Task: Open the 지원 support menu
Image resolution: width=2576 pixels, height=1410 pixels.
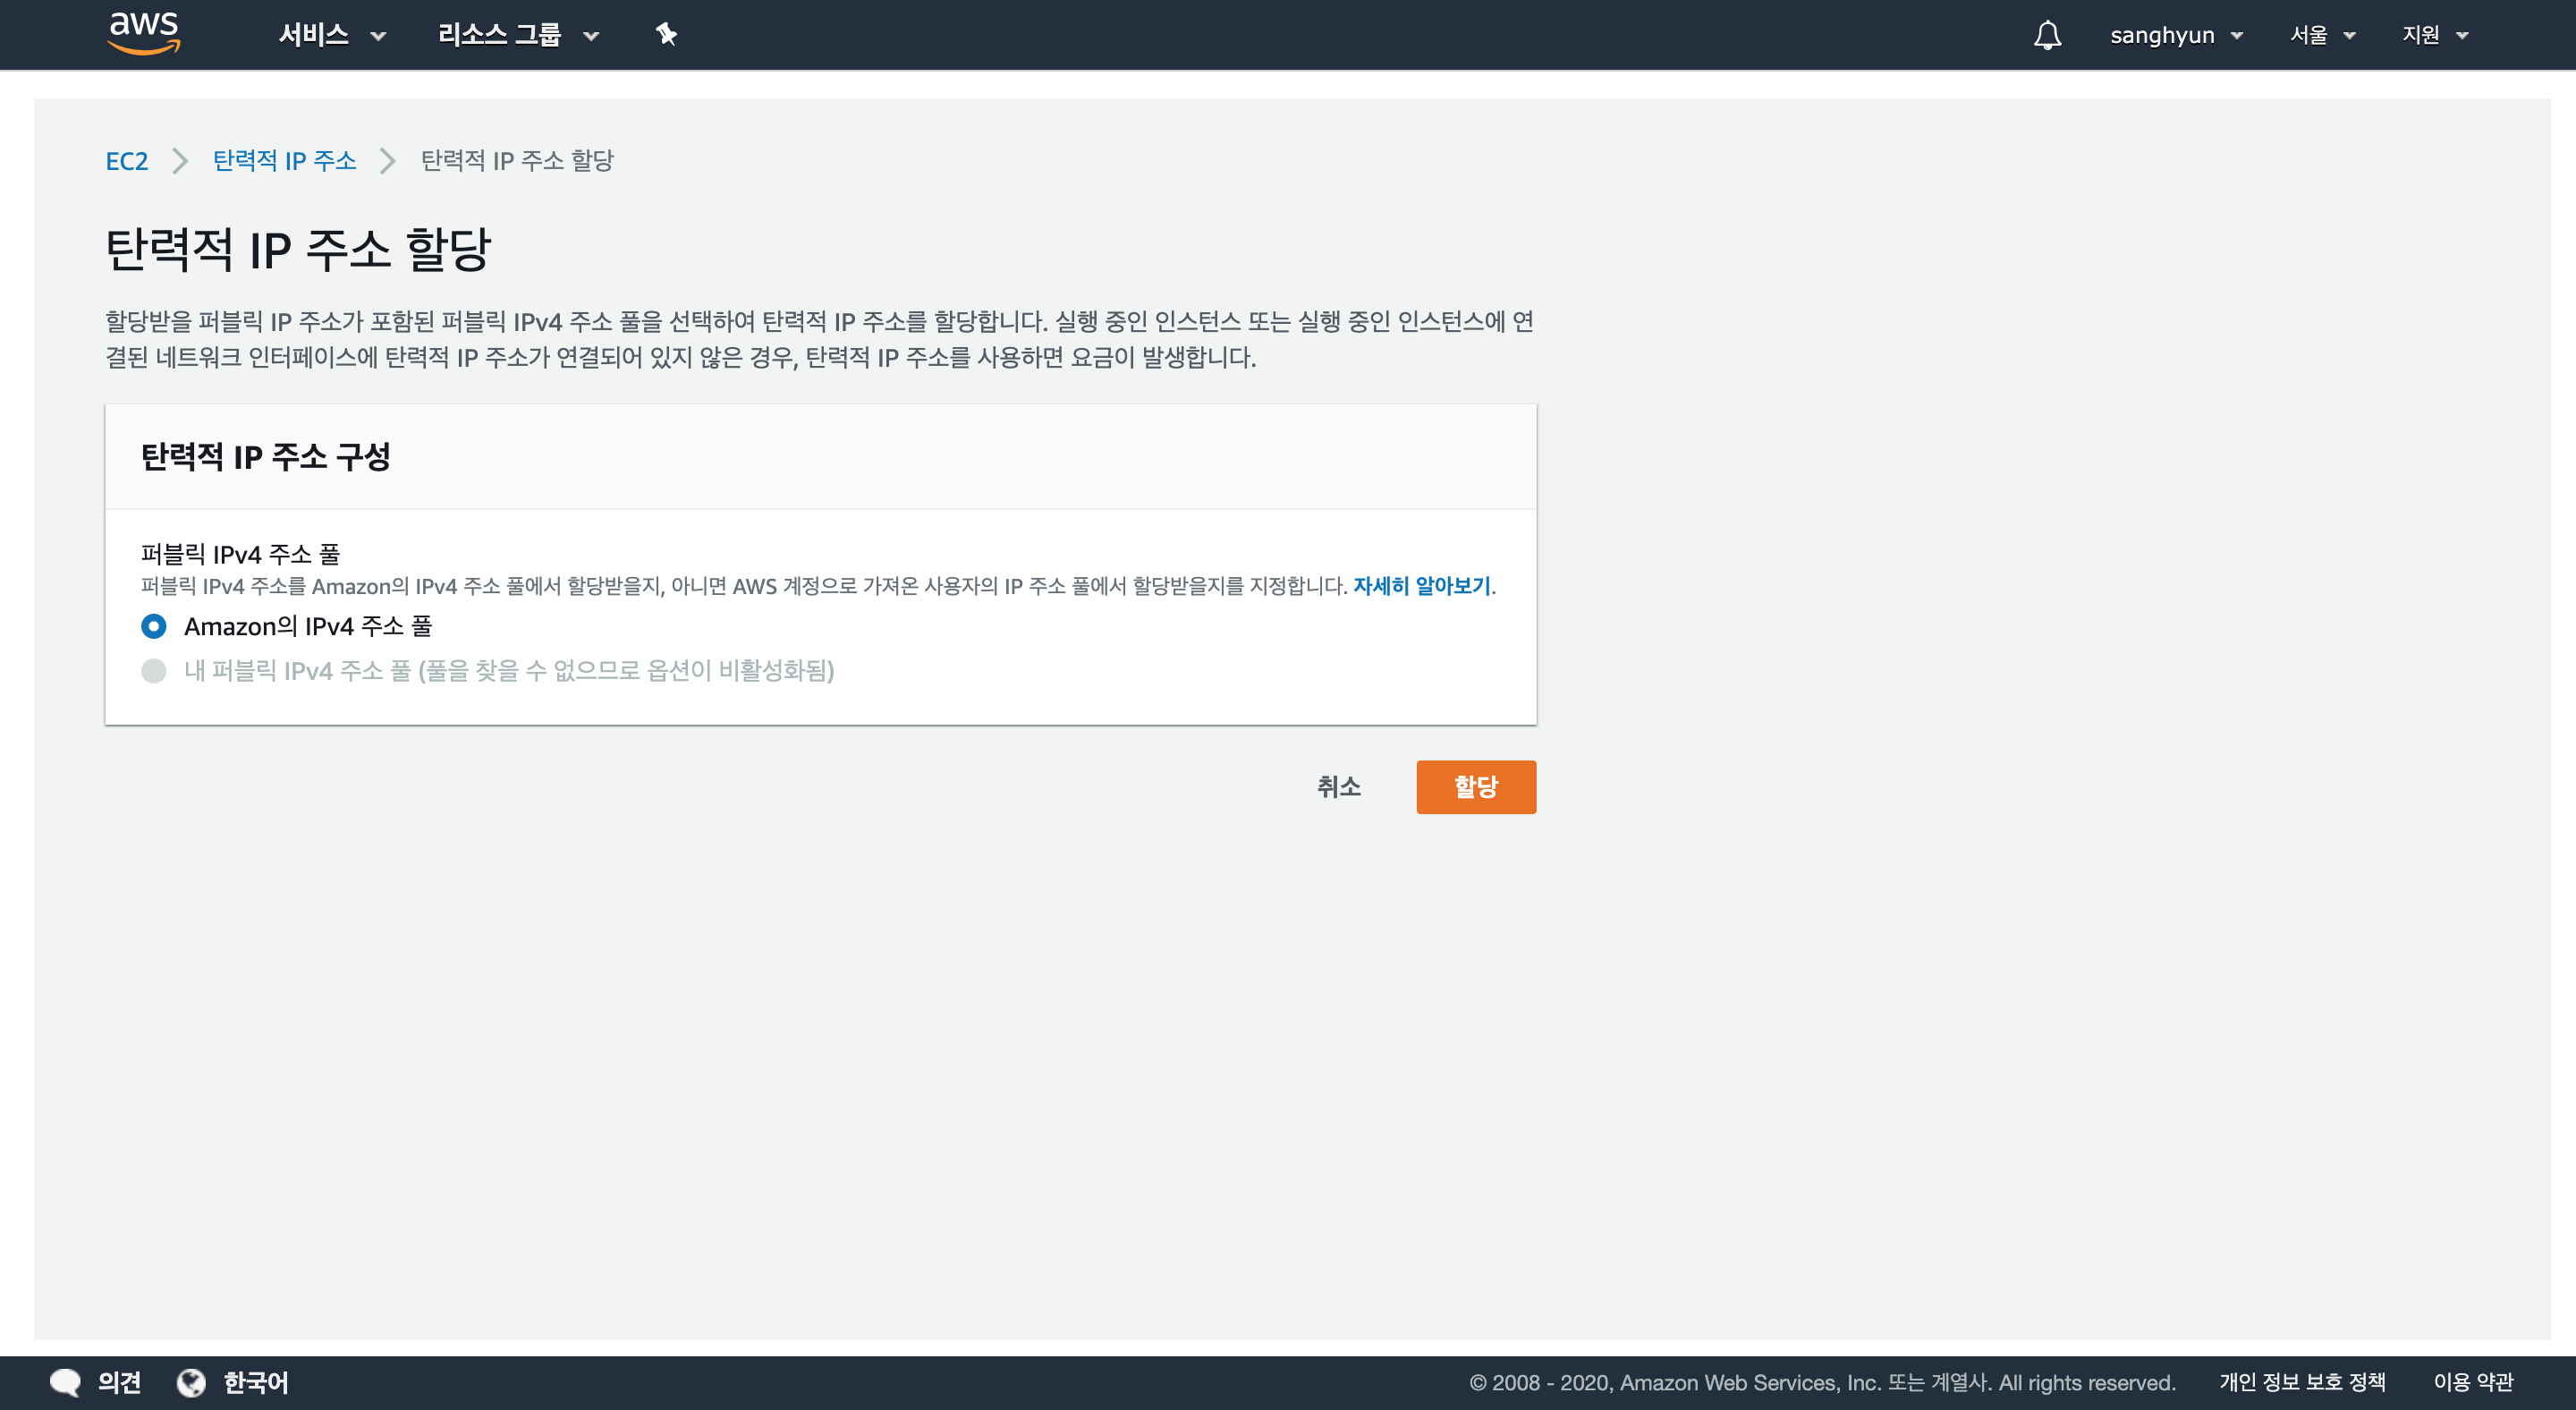Action: point(2434,35)
